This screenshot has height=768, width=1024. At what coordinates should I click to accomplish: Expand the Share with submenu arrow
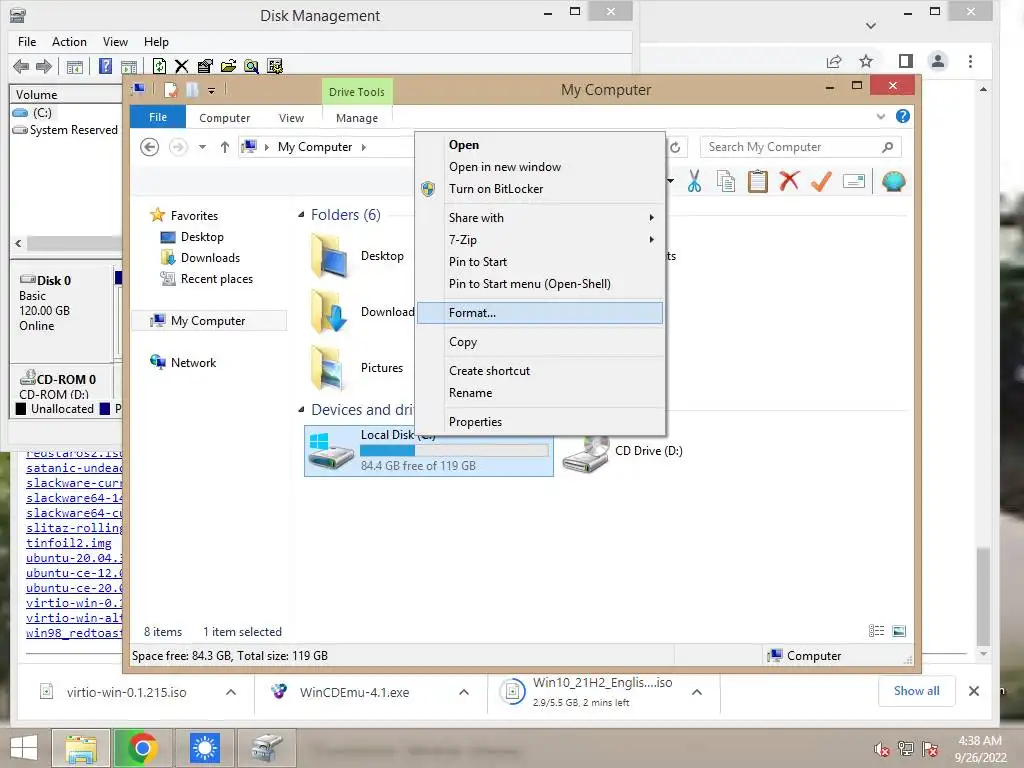coord(651,217)
